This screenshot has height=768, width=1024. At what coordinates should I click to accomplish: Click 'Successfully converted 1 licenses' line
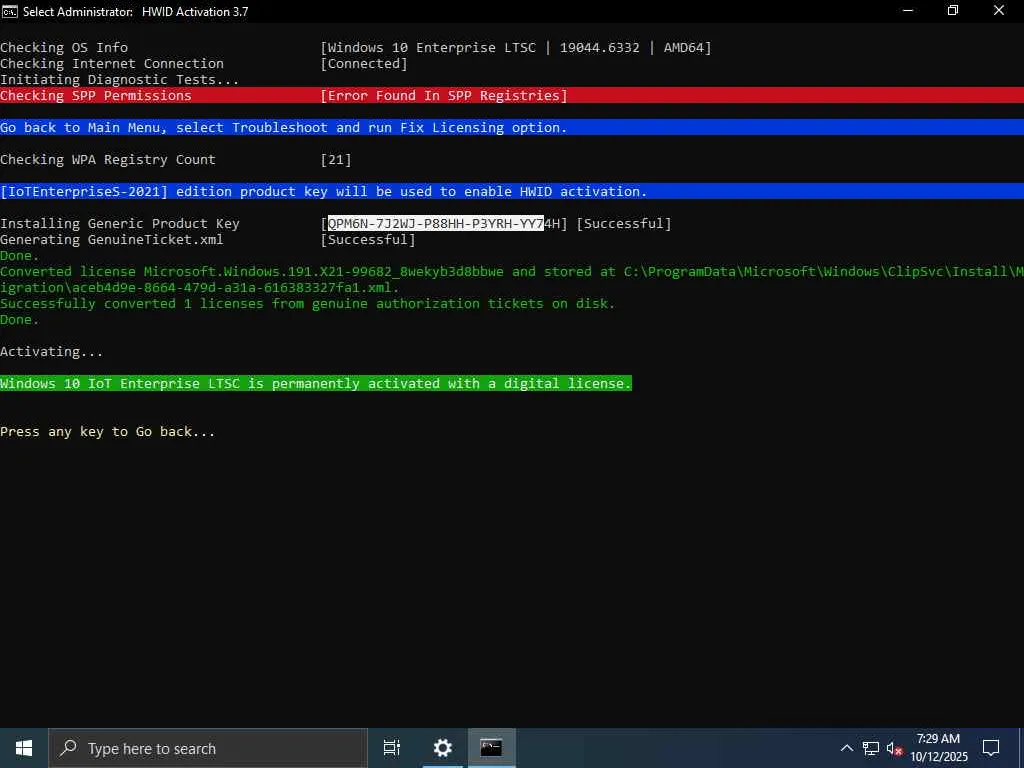[x=308, y=303]
